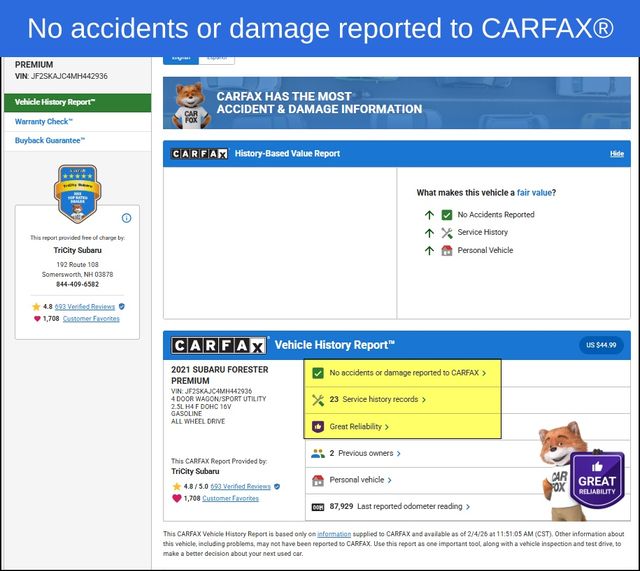Viewport: 640px width, 571px height.
Task: Click the previous owners people icon
Action: (x=318, y=453)
